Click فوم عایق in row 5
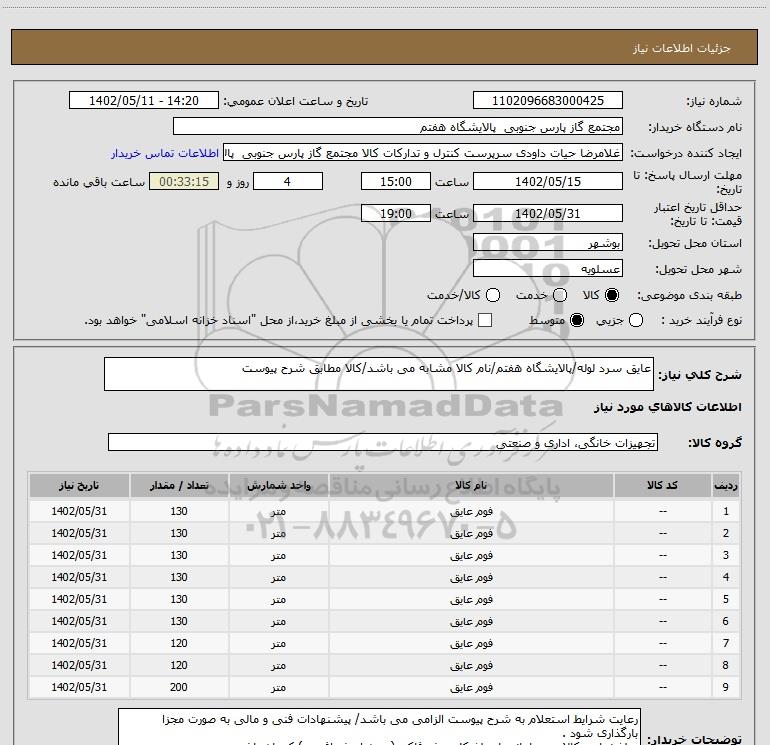770x745 pixels. point(471,599)
